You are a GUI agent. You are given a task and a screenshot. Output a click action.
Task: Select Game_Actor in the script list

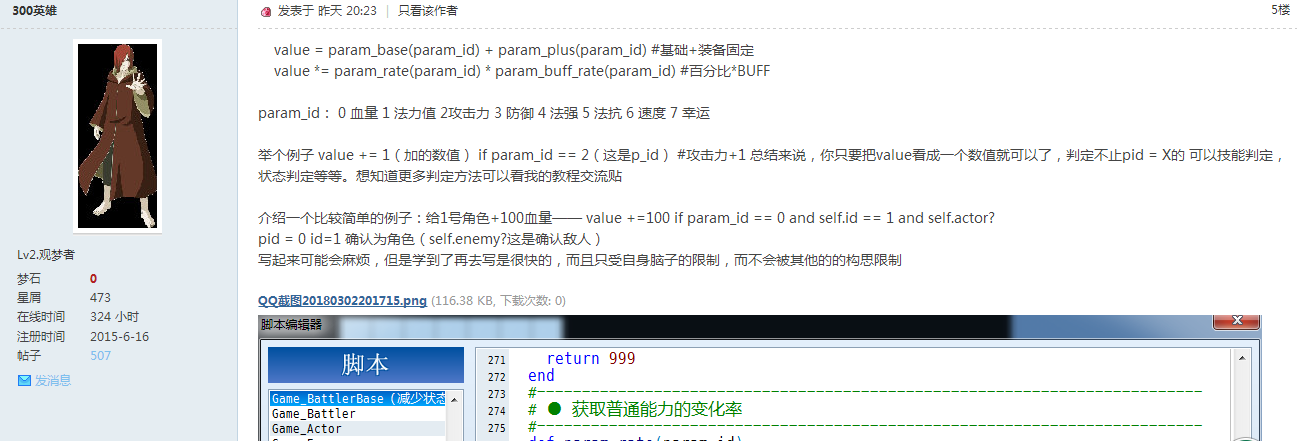306,428
